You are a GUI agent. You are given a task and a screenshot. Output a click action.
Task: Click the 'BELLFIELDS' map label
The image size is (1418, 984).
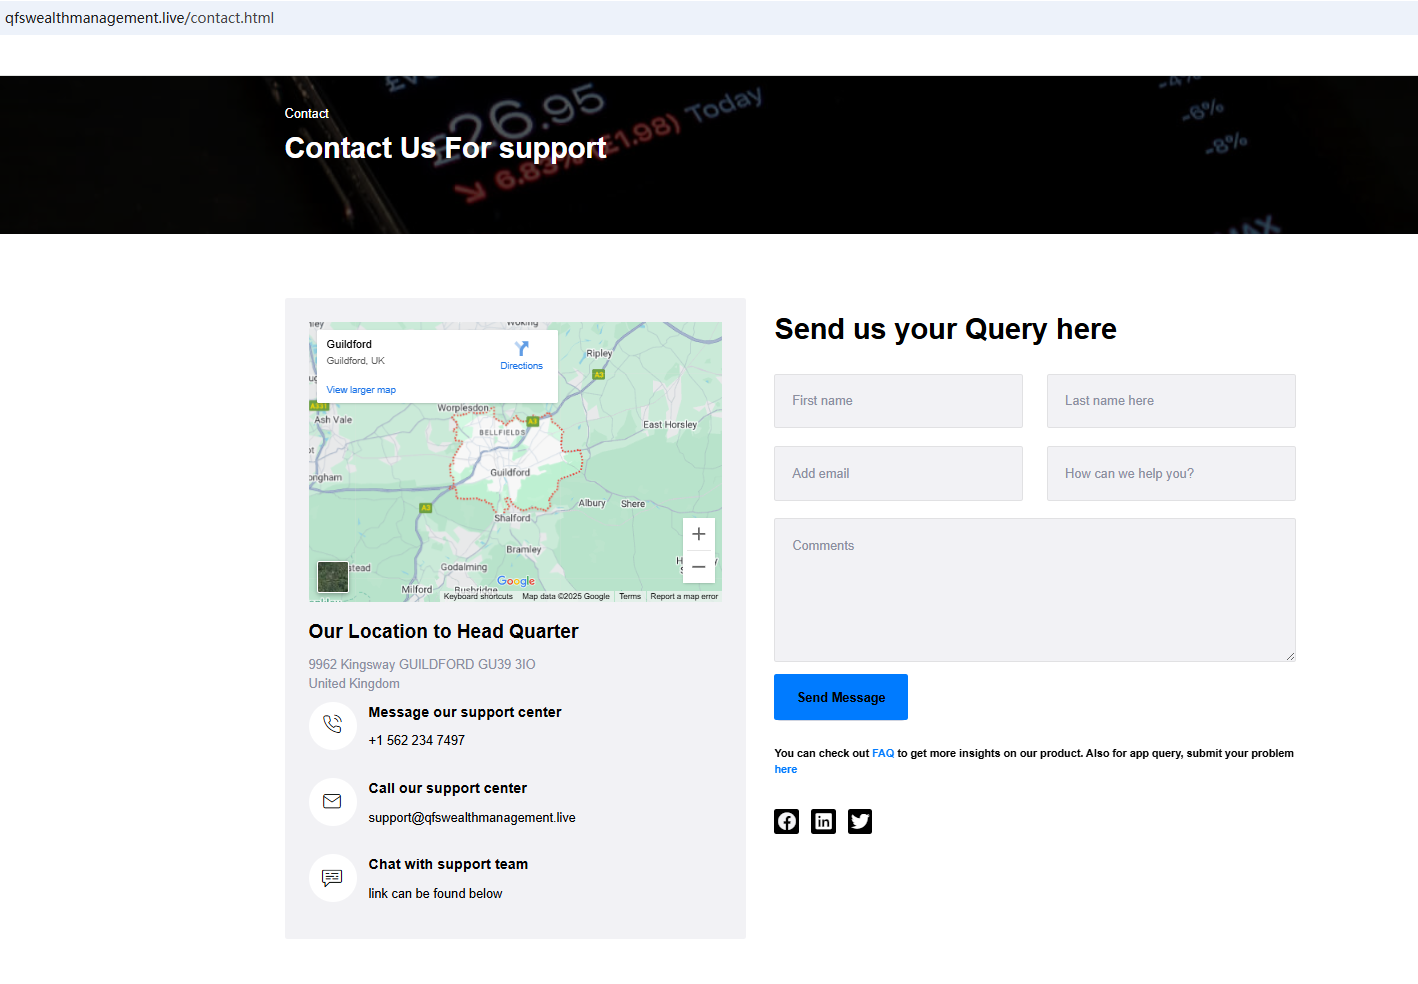click(x=502, y=433)
